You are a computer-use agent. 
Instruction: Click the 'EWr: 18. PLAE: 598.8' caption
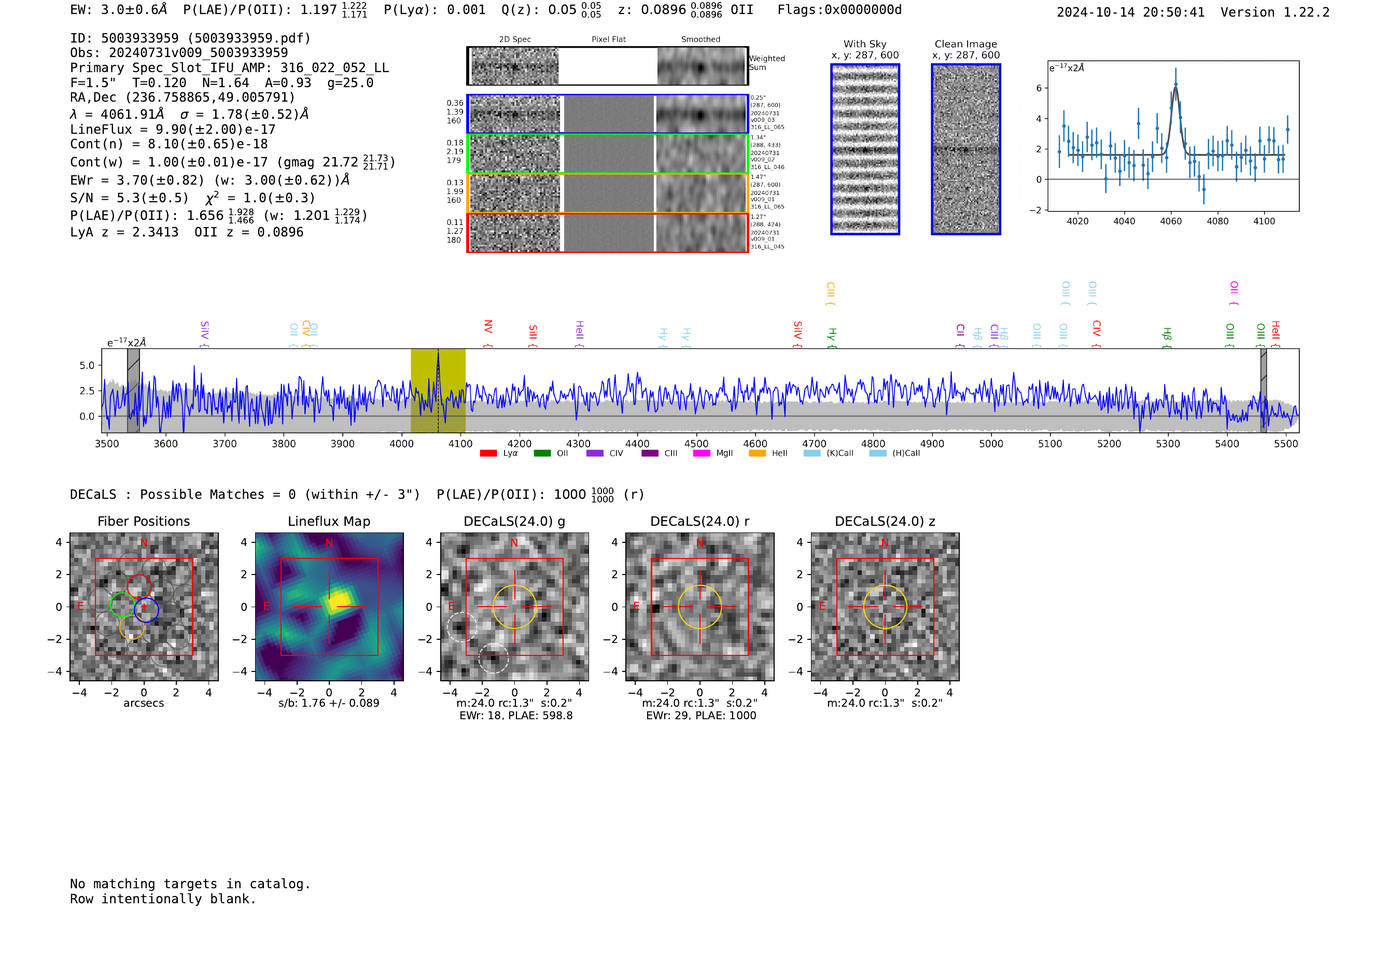click(516, 716)
